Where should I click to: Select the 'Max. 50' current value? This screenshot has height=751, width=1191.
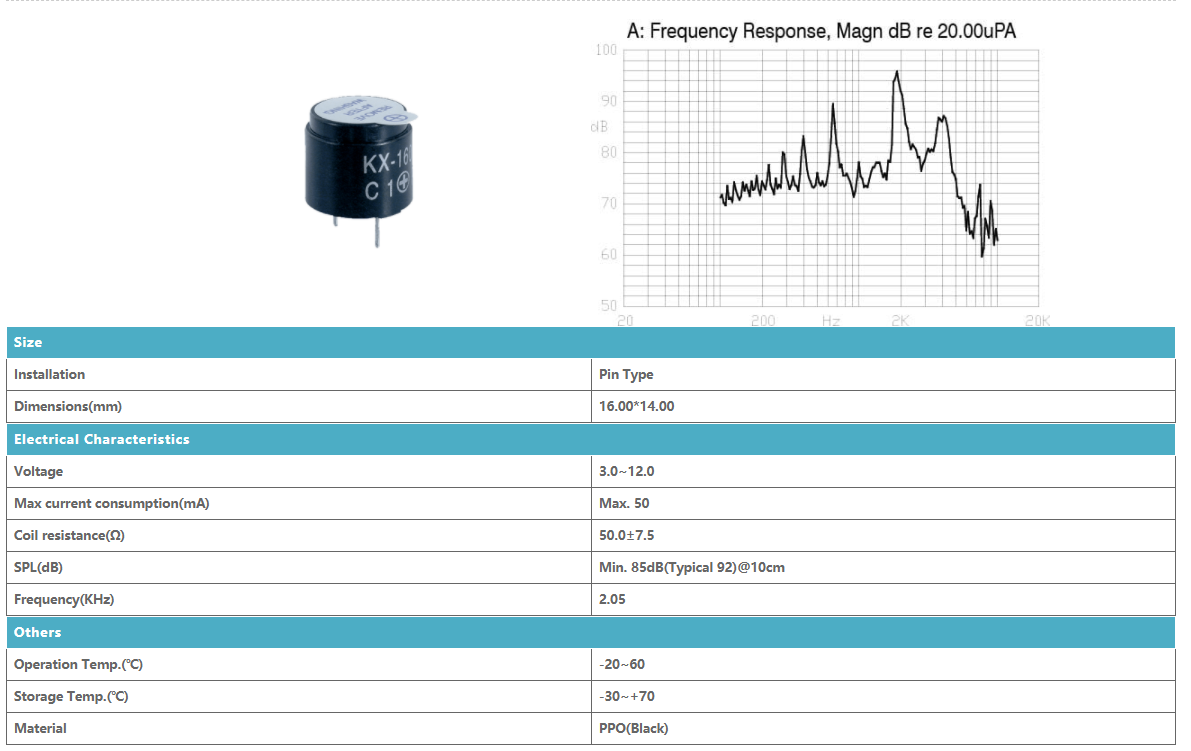pyautogui.click(x=624, y=503)
